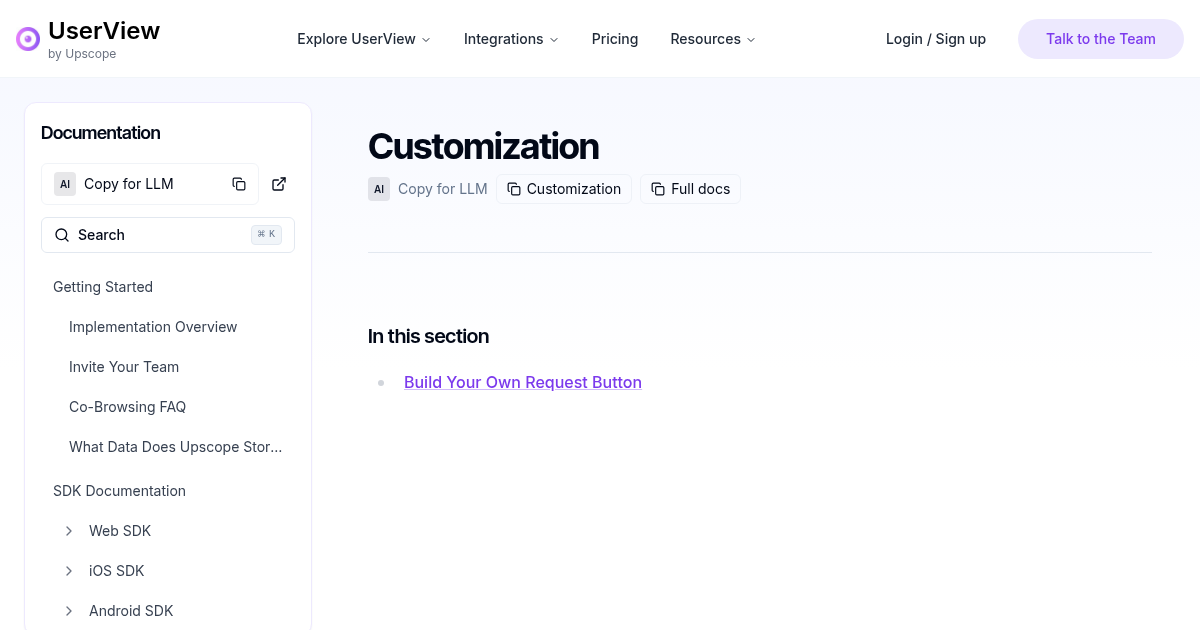Click the Web SDK label in the sidebar

[x=120, y=531]
